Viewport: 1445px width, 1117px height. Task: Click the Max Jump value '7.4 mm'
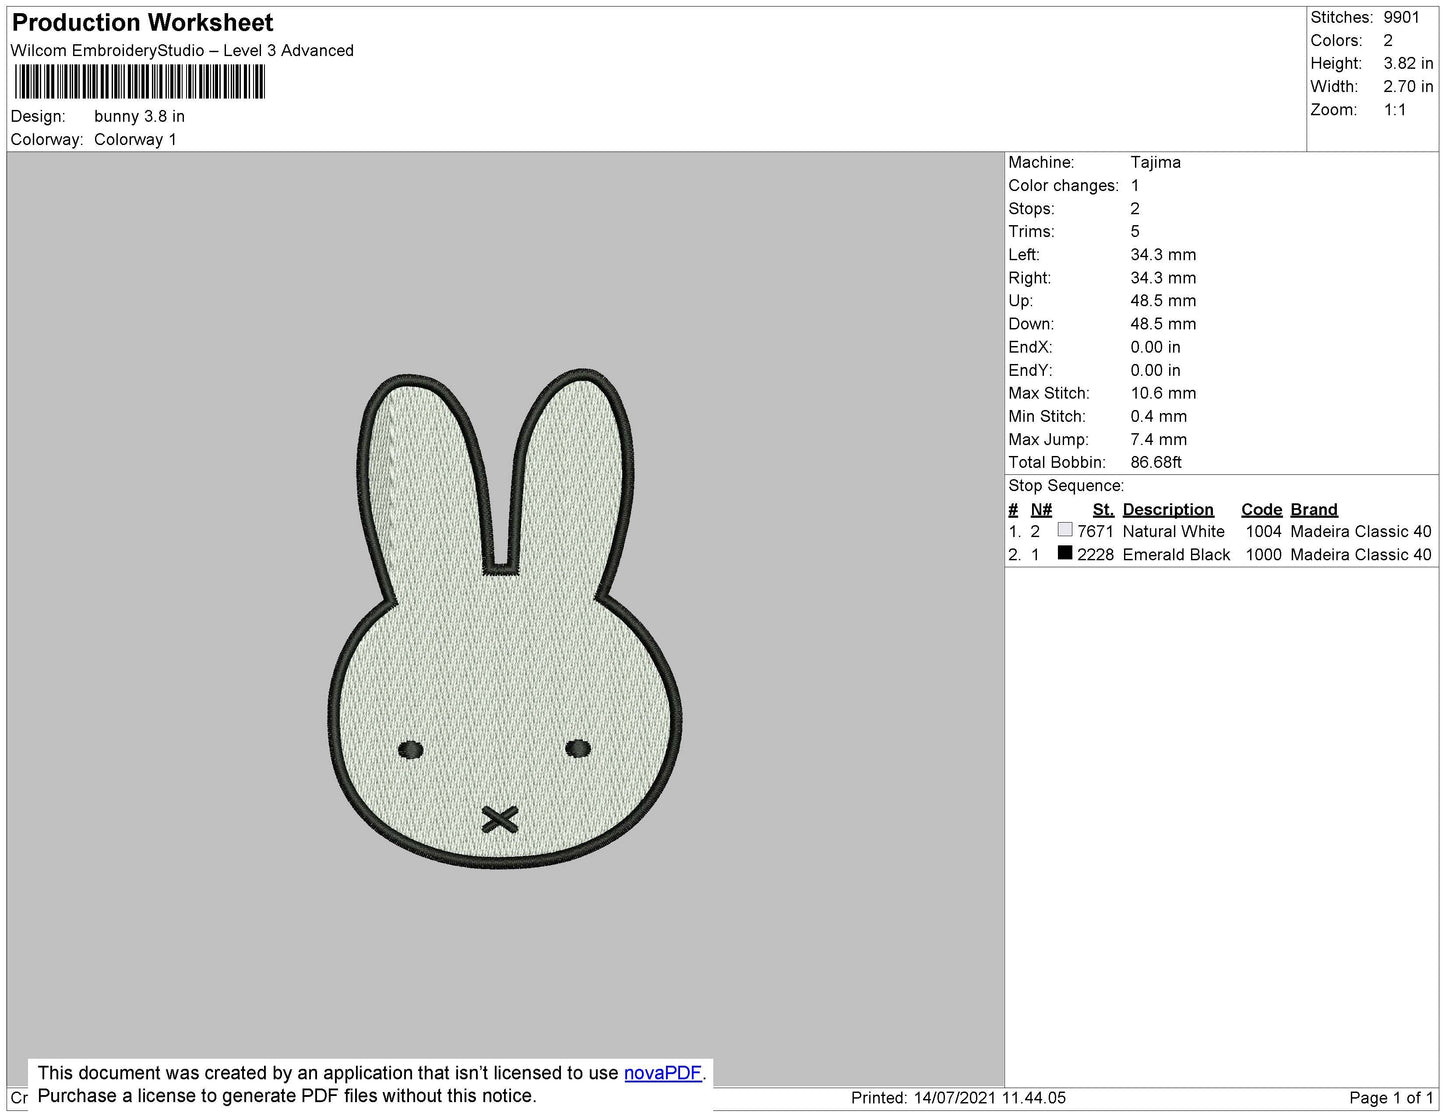pyautogui.click(x=1159, y=439)
